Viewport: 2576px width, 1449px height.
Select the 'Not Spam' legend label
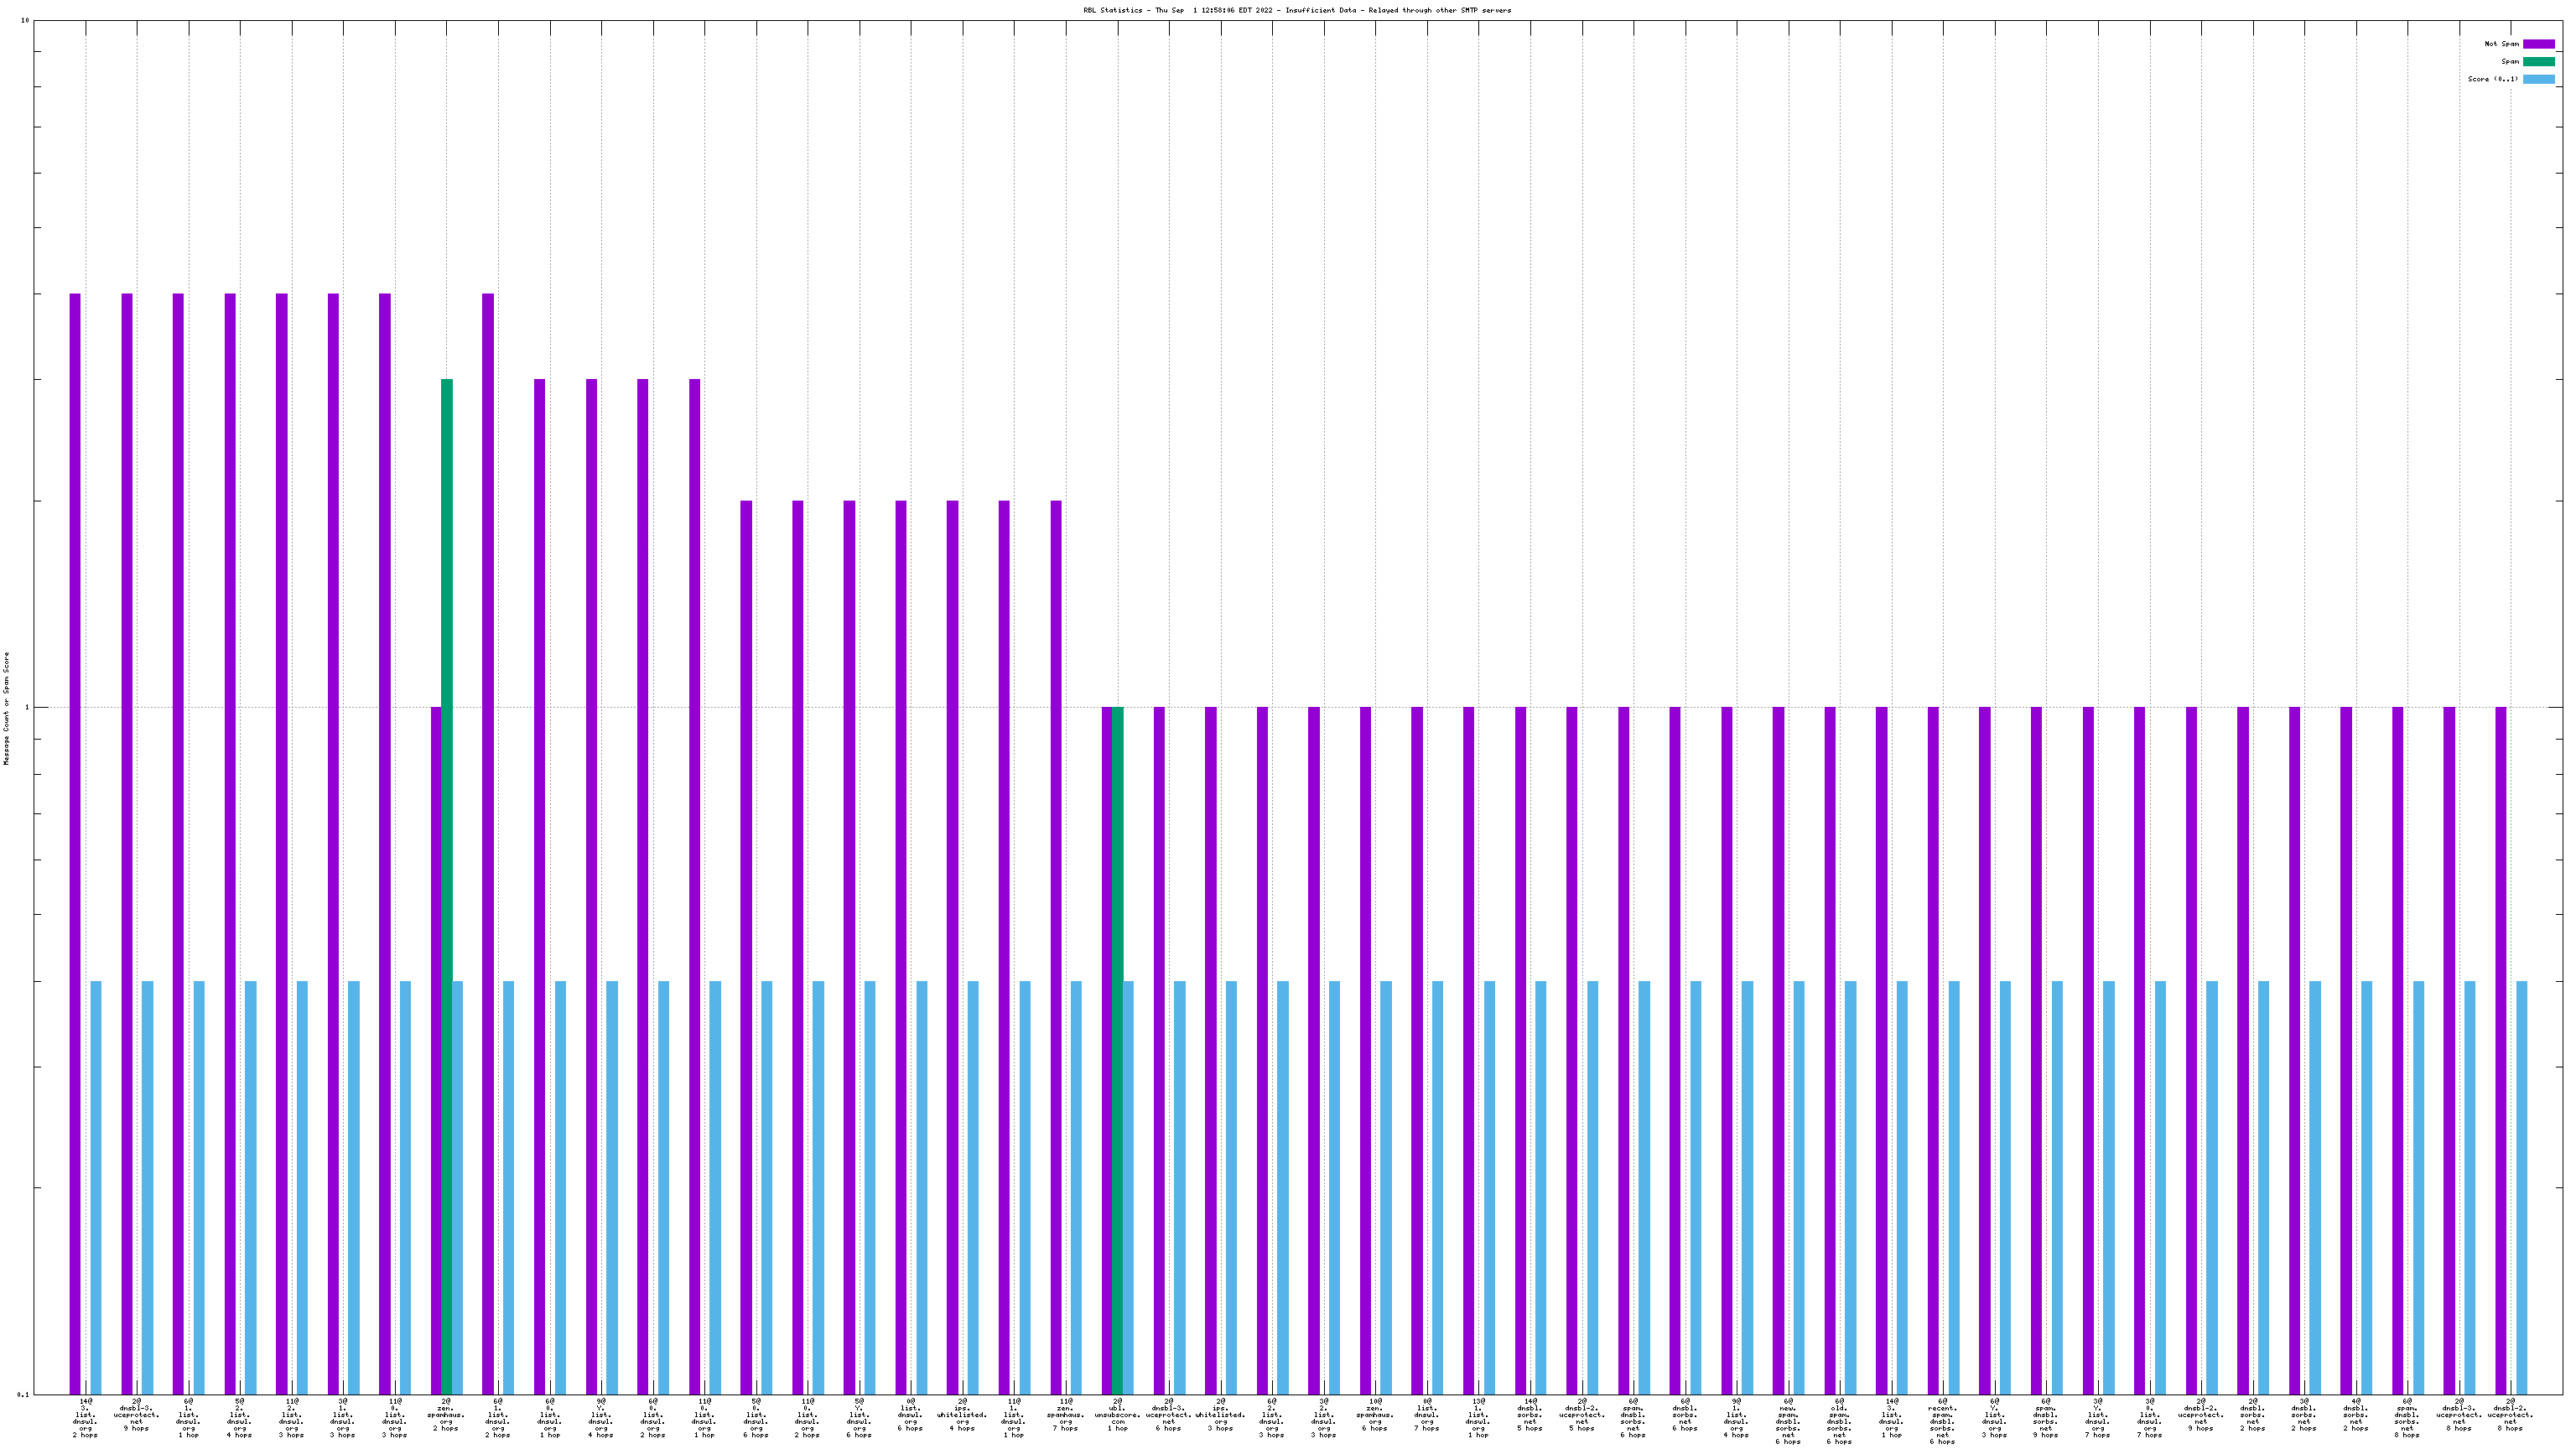click(x=2501, y=44)
